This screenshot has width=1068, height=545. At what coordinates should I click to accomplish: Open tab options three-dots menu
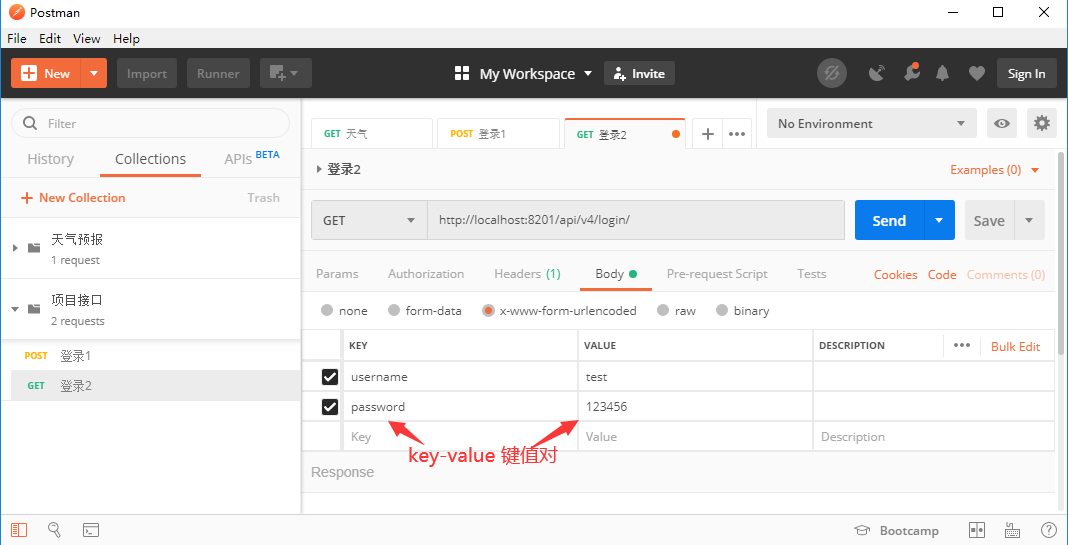point(737,134)
